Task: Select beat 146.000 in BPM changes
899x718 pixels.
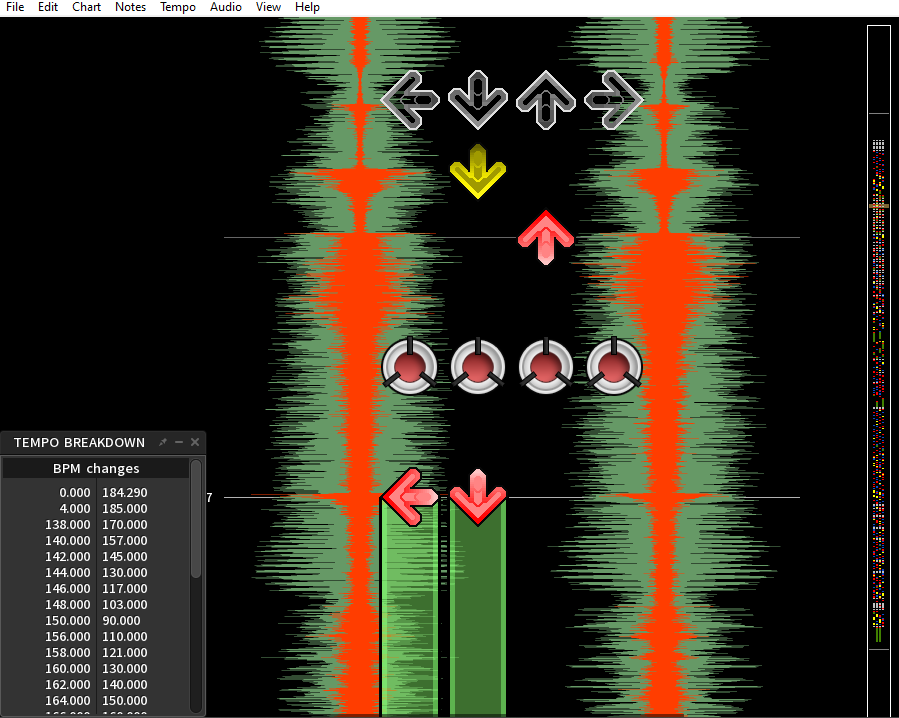Action: [68, 589]
